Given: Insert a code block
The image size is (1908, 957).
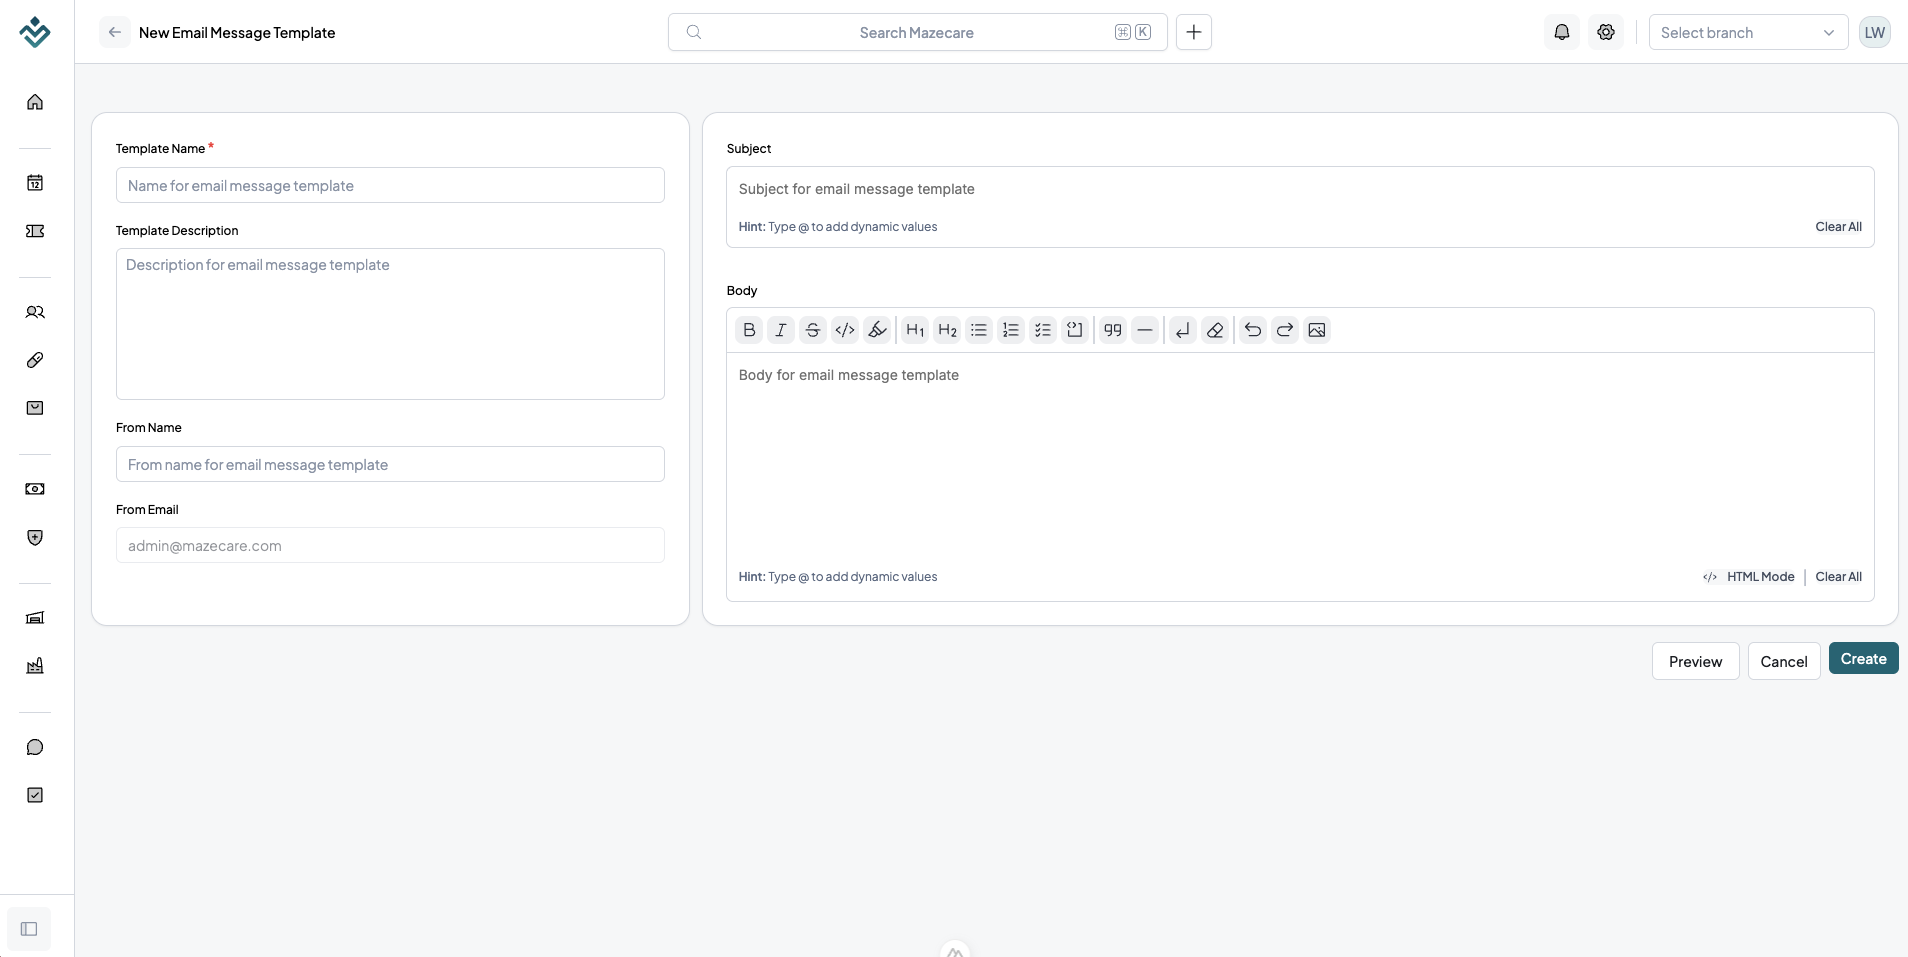Looking at the screenshot, I should 1075,330.
